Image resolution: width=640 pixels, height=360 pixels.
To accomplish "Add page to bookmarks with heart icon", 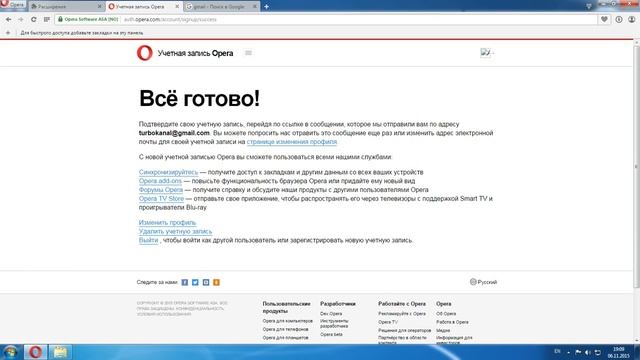I will click(x=604, y=19).
